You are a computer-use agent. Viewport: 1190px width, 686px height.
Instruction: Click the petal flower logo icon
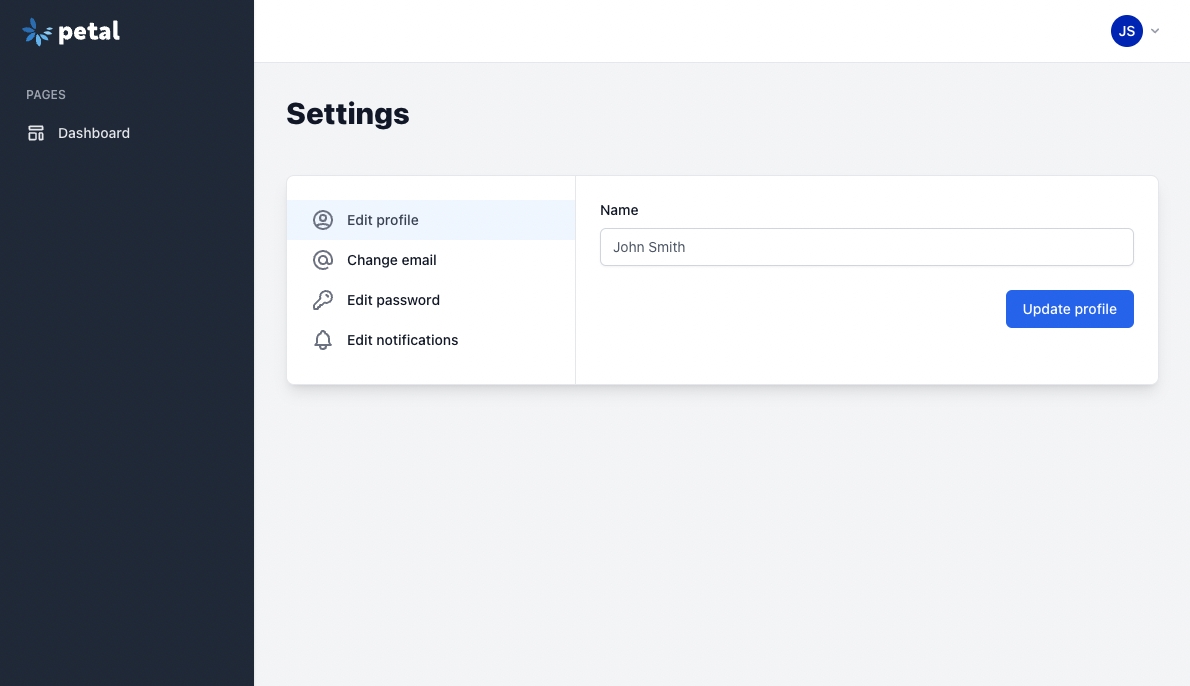tap(37, 32)
